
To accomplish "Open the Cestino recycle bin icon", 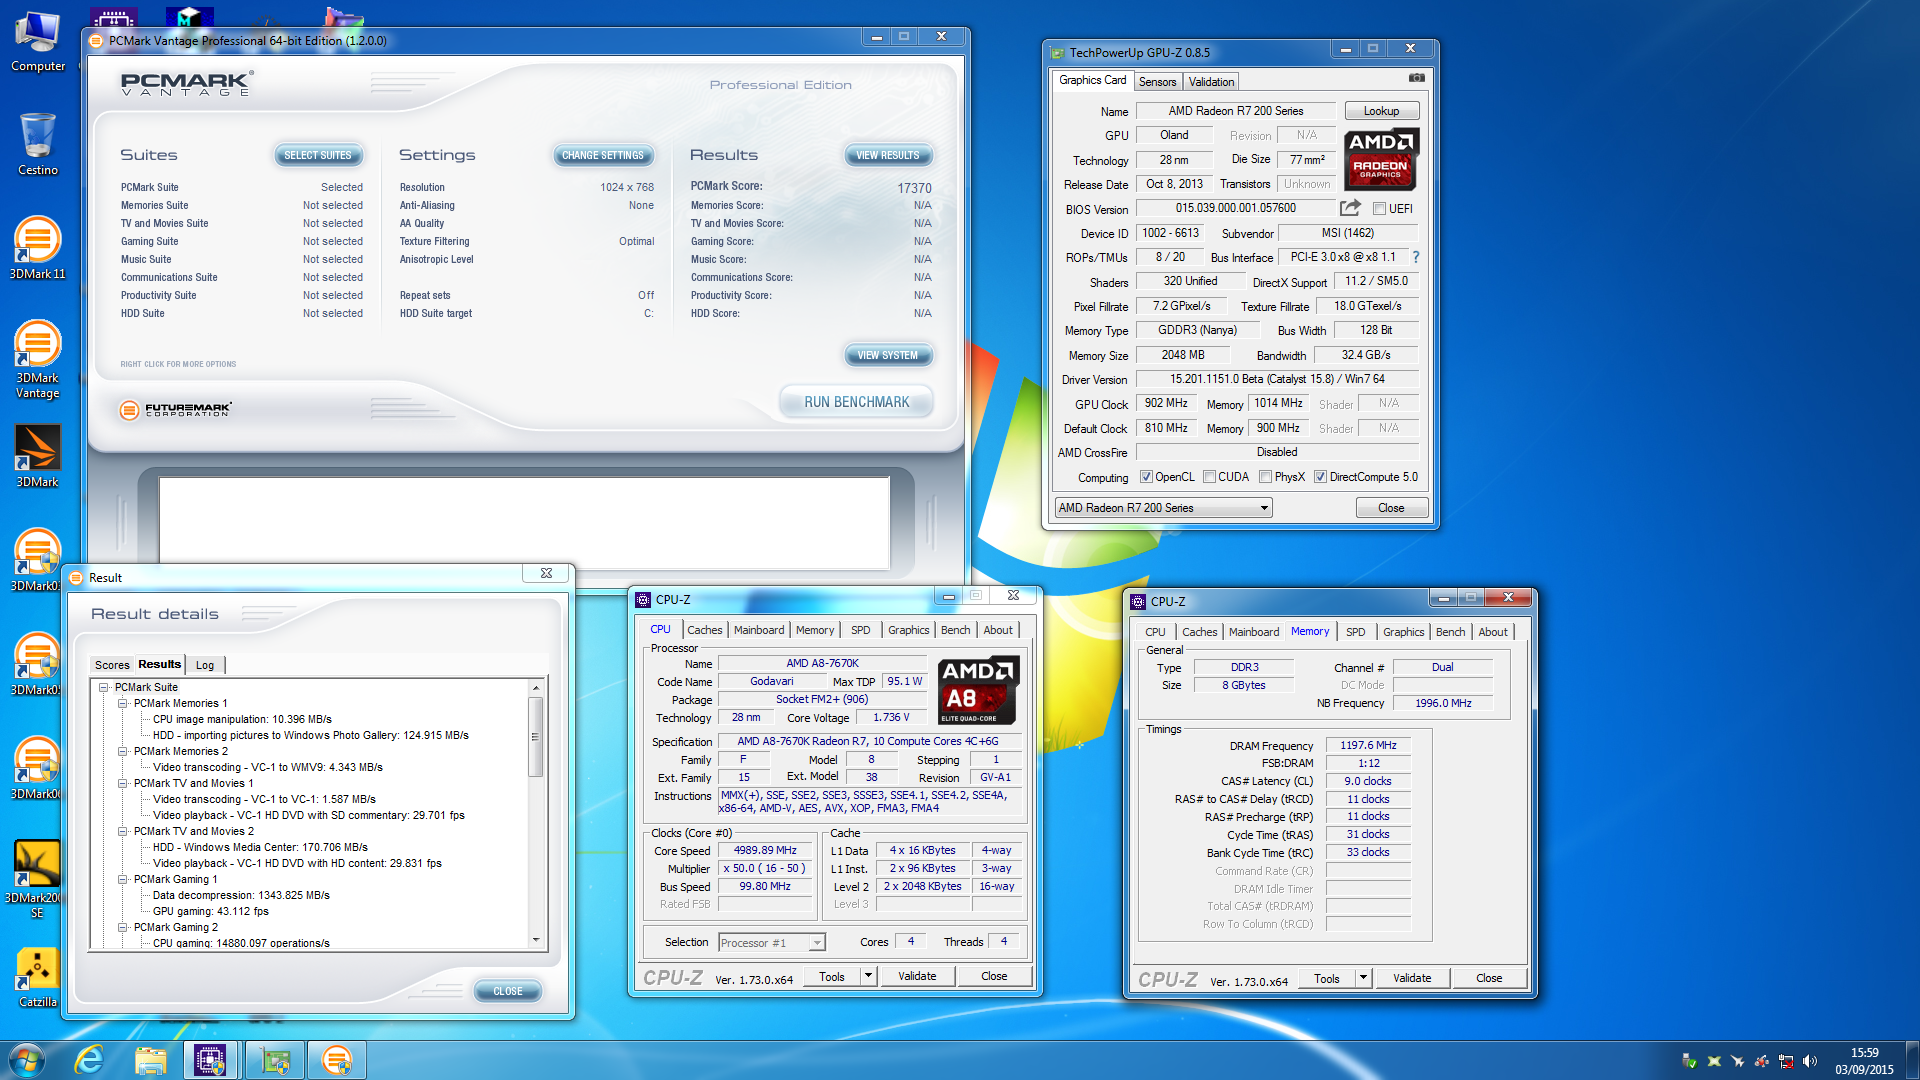I will pos(38,143).
